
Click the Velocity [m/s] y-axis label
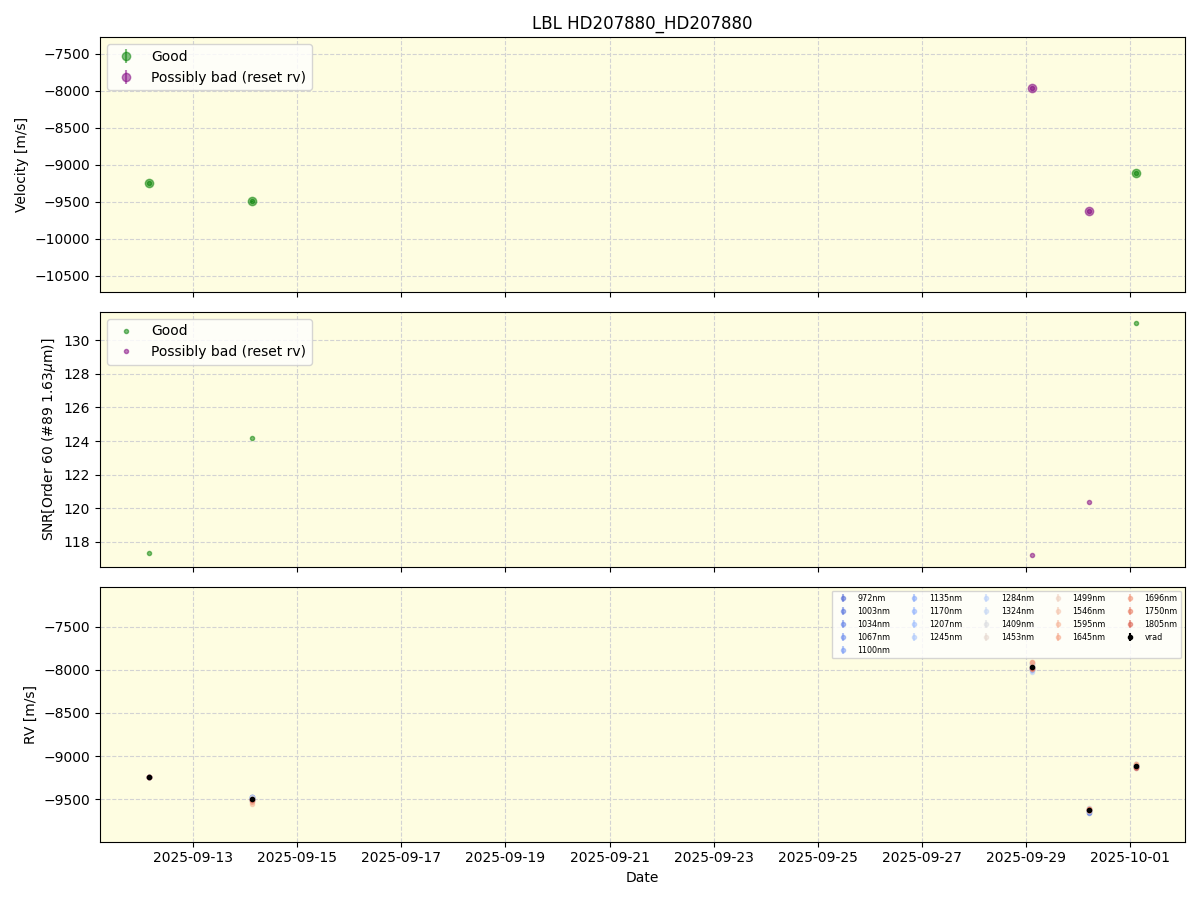21,165
